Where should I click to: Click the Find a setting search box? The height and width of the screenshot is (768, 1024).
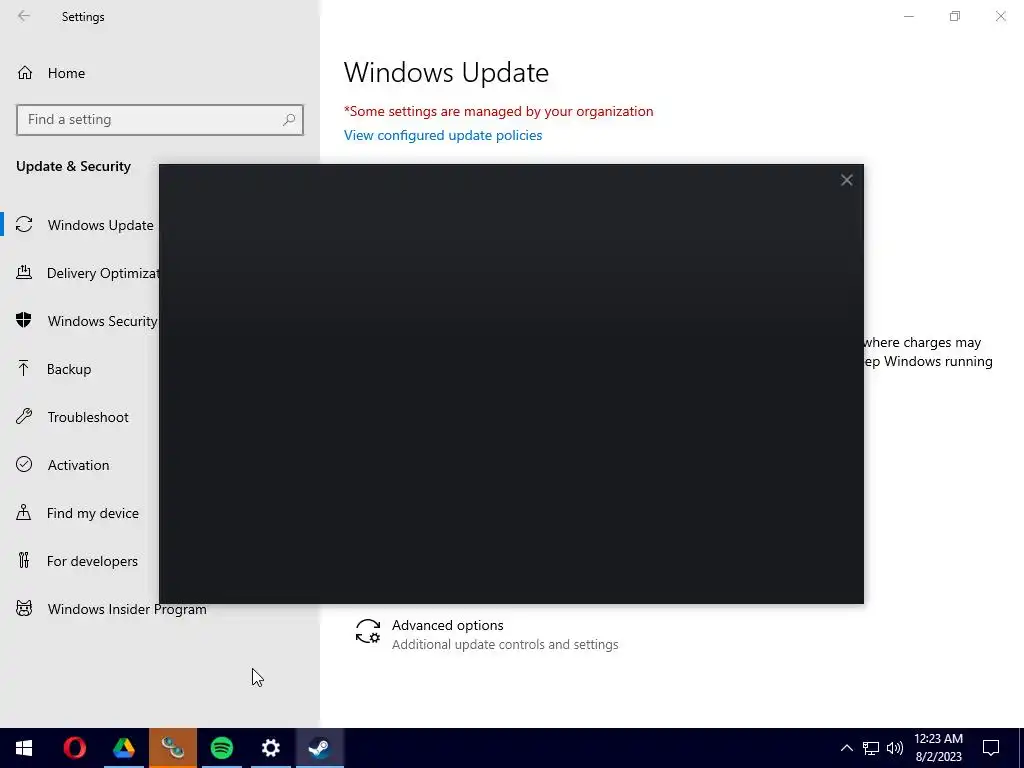(160, 120)
